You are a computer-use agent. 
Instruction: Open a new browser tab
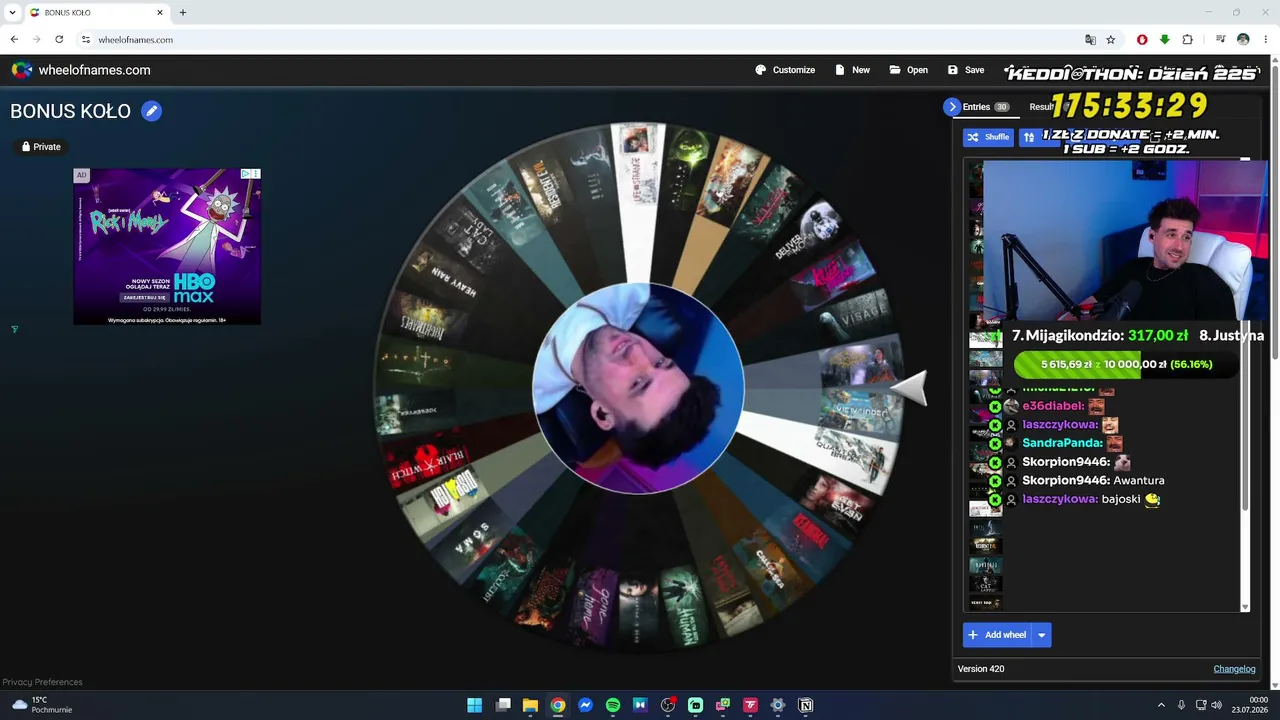click(183, 13)
